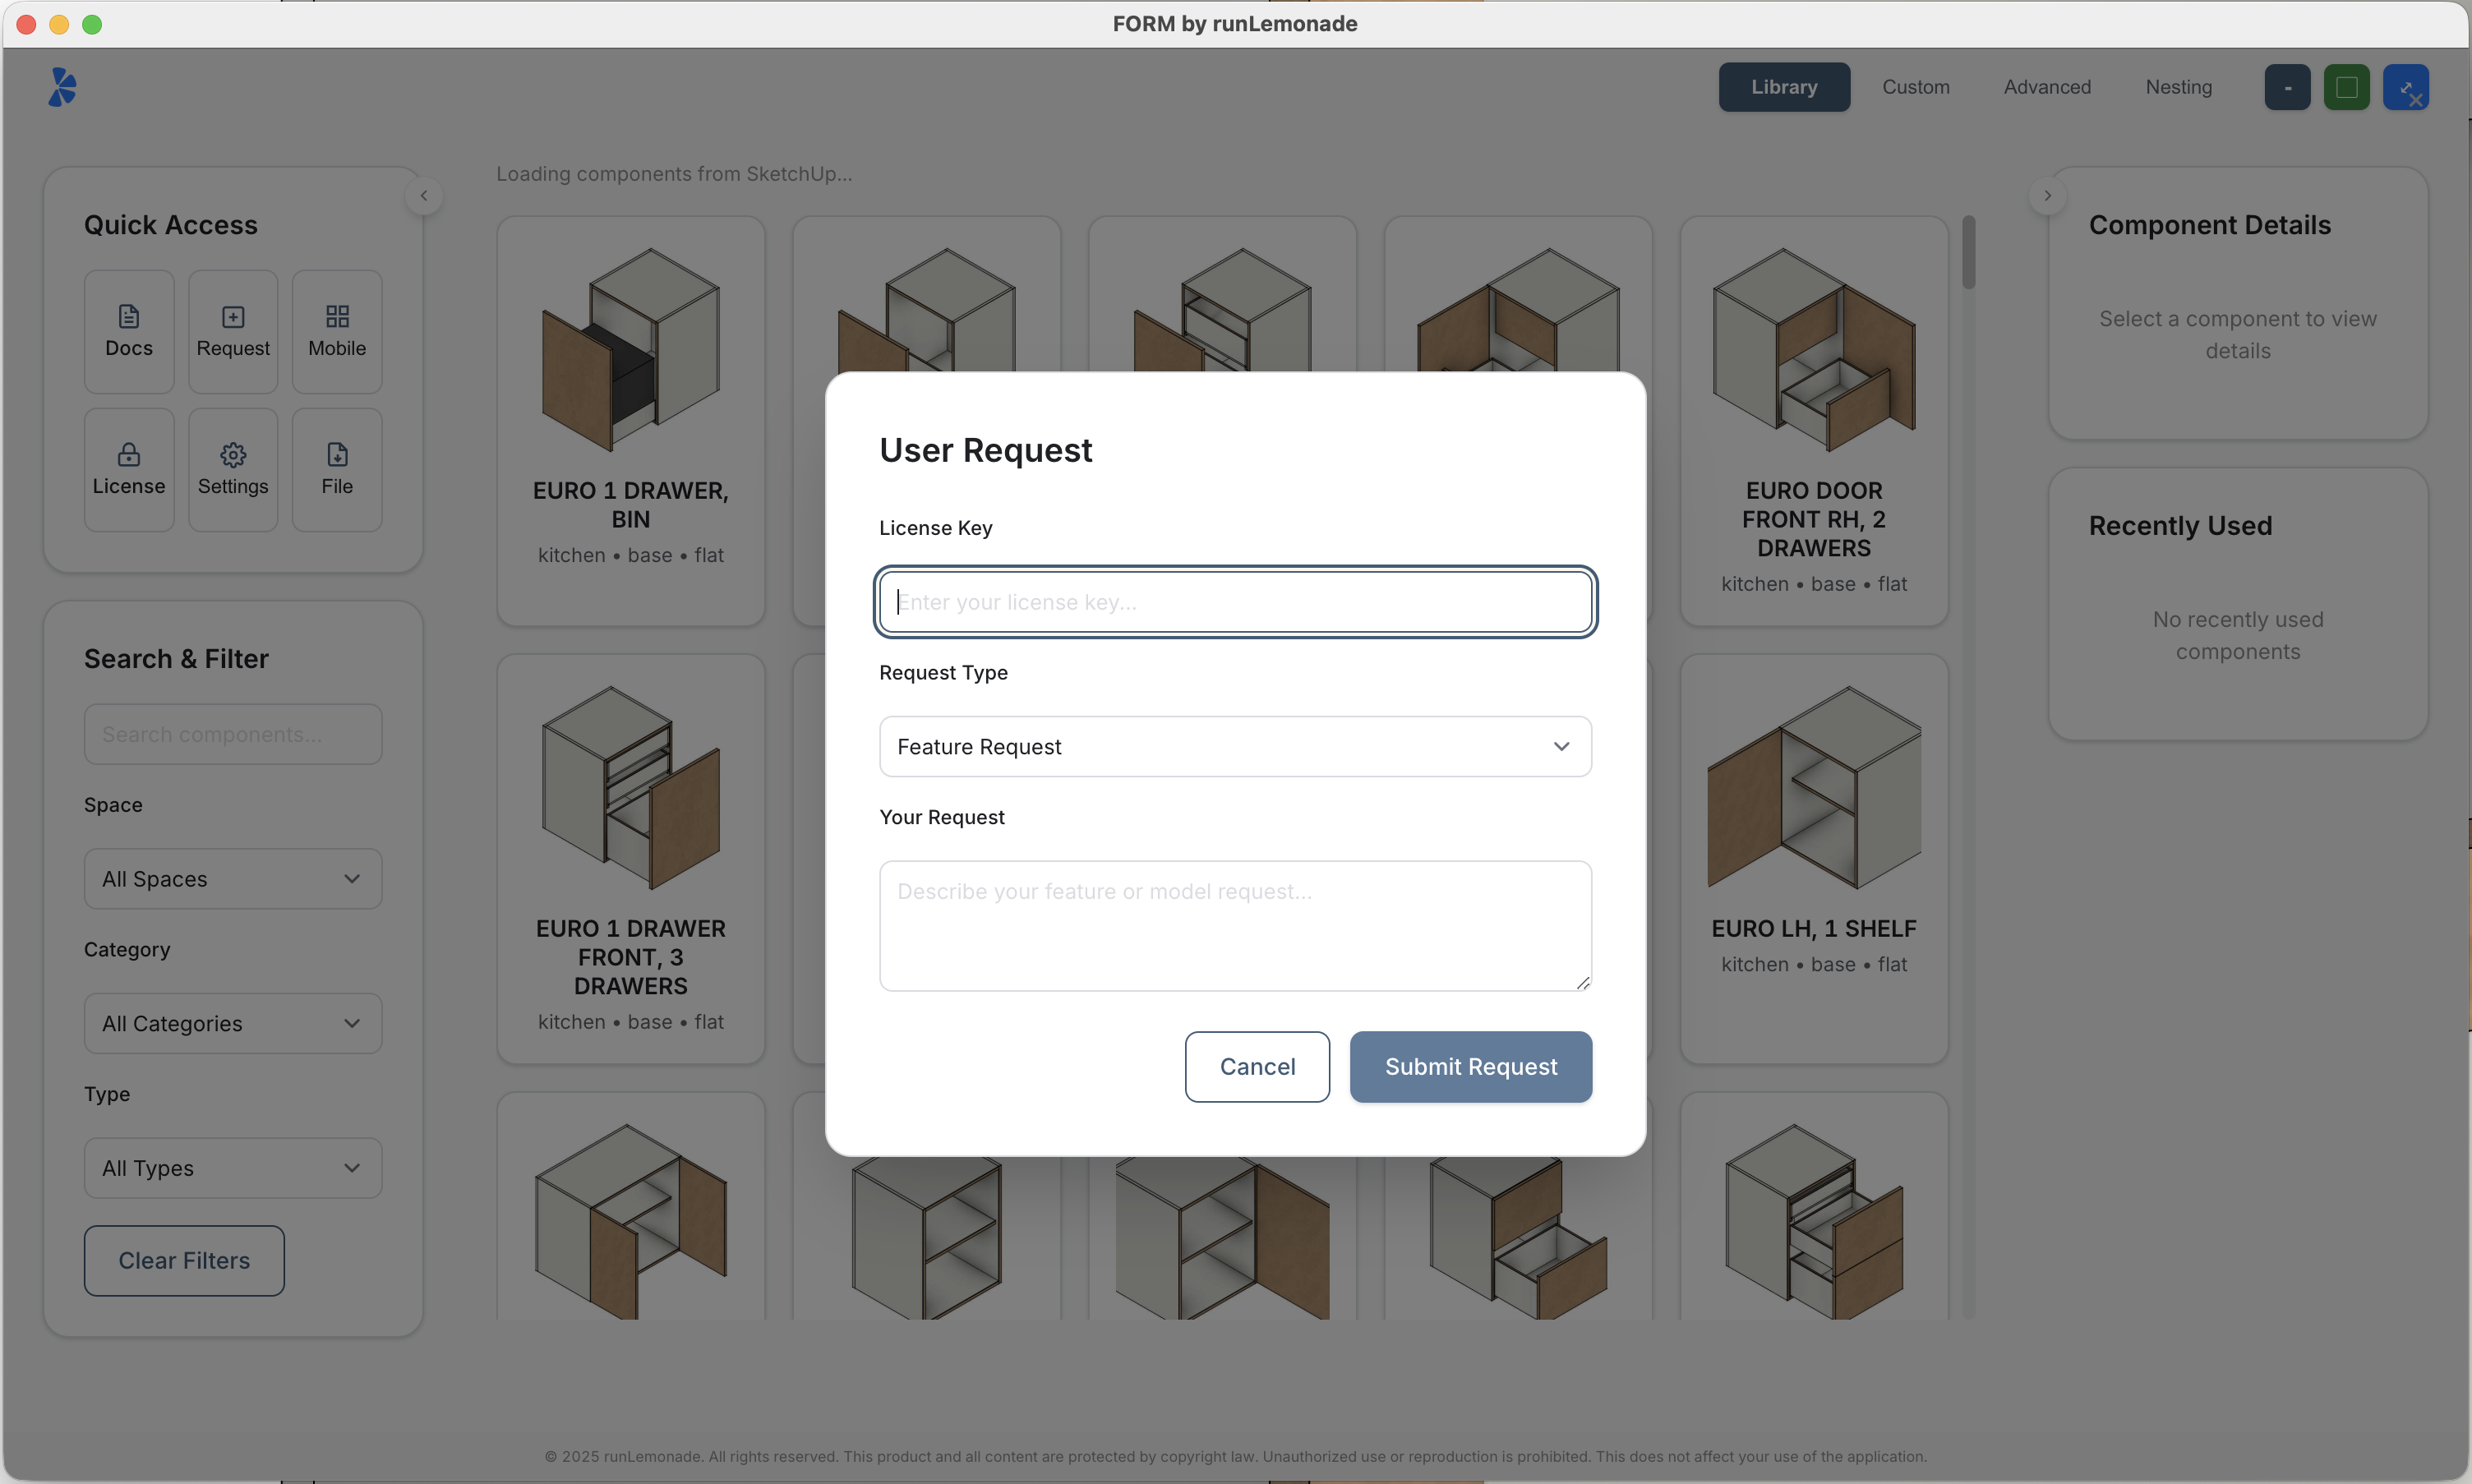Expand the All Types dropdown
This screenshot has height=1484, width=2472.
click(232, 1166)
